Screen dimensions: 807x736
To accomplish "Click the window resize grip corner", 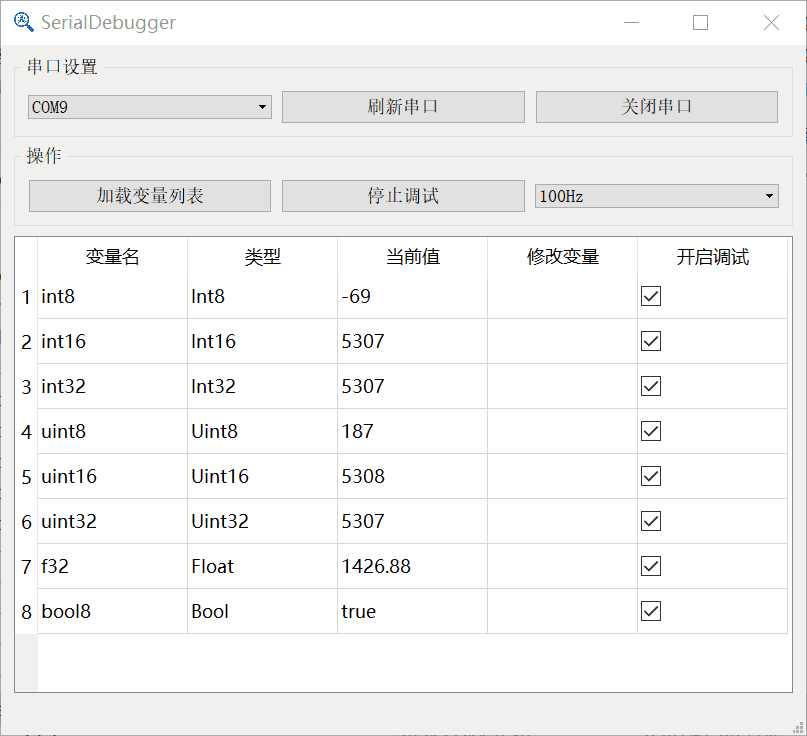I will (x=798, y=728).
